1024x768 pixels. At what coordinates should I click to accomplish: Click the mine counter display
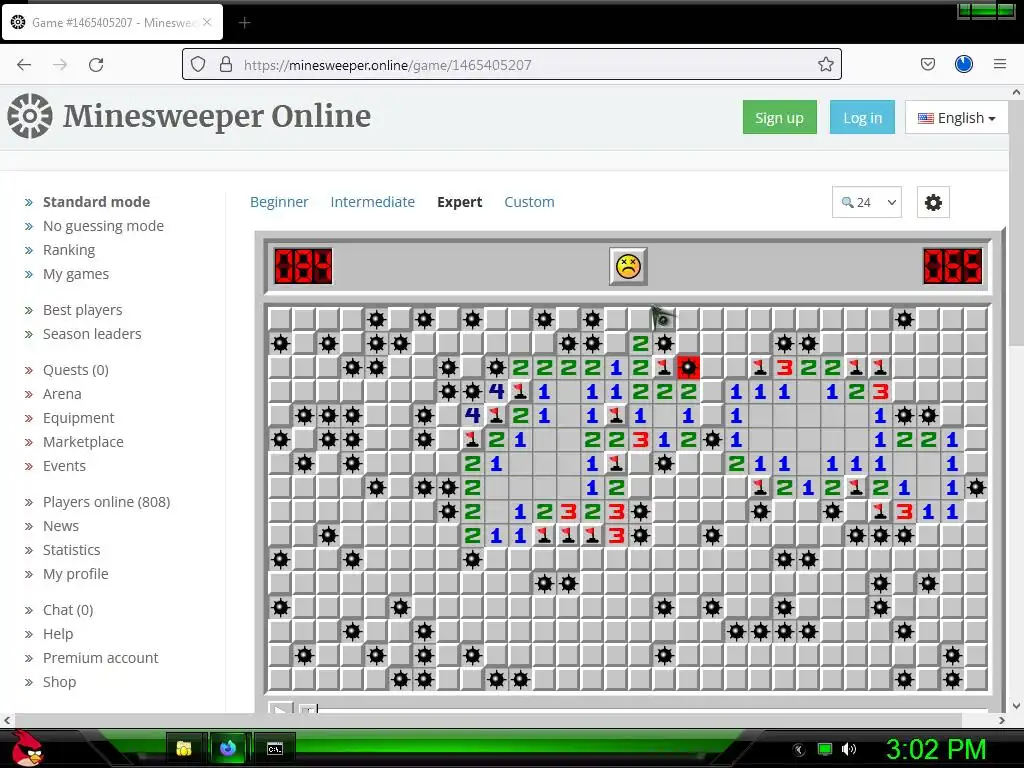pyautogui.click(x=303, y=266)
